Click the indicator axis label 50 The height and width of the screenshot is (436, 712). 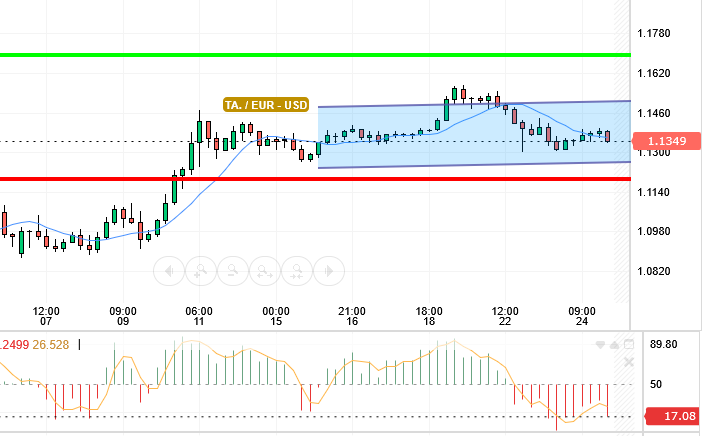click(656, 384)
